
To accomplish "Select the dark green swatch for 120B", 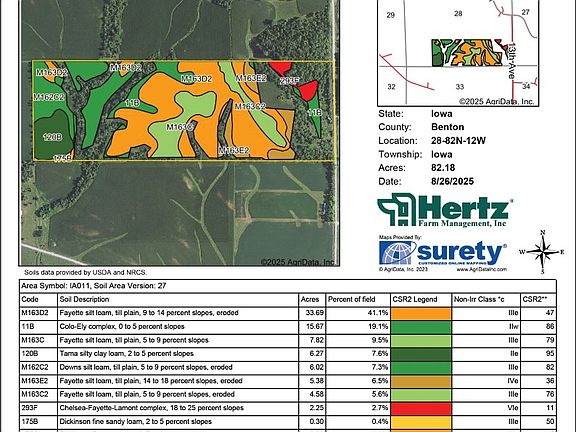I will coord(421,354).
